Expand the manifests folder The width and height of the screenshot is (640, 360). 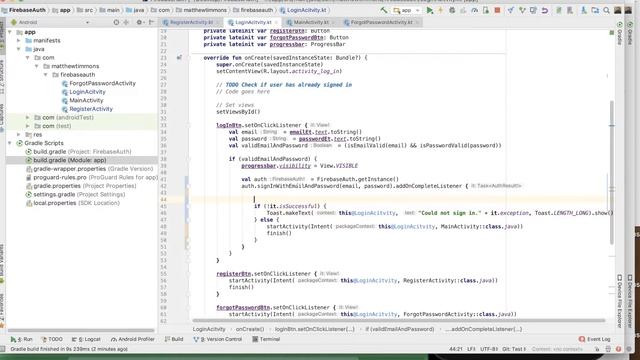(x=19, y=40)
